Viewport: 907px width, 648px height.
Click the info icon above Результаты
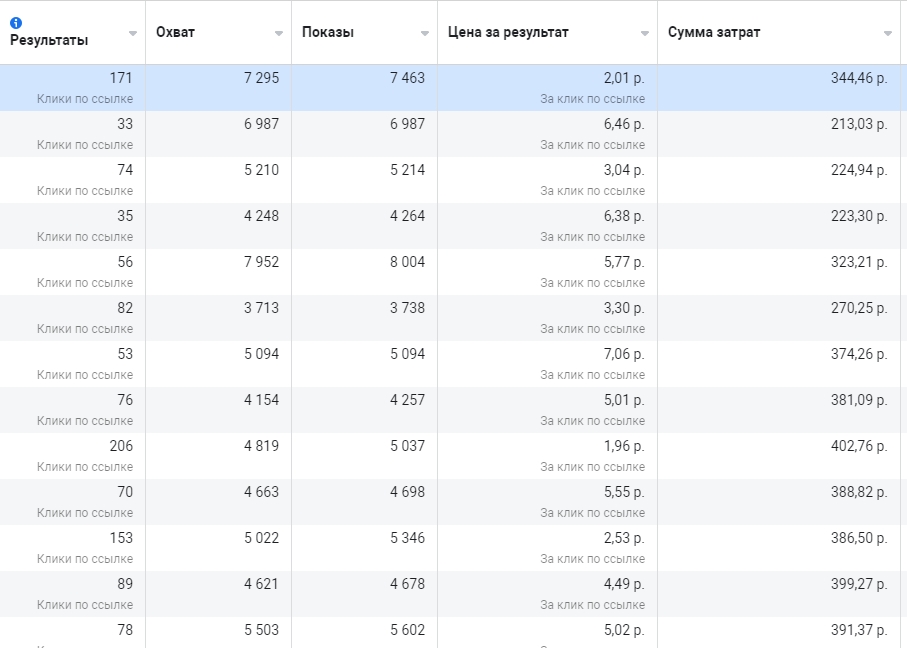click(16, 23)
